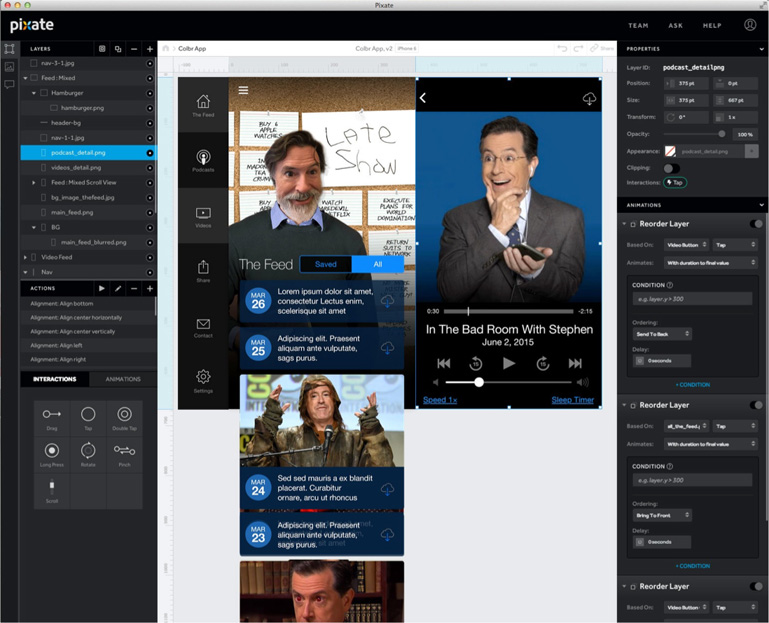Open the Bring To Front ordering dropdown

(662, 515)
